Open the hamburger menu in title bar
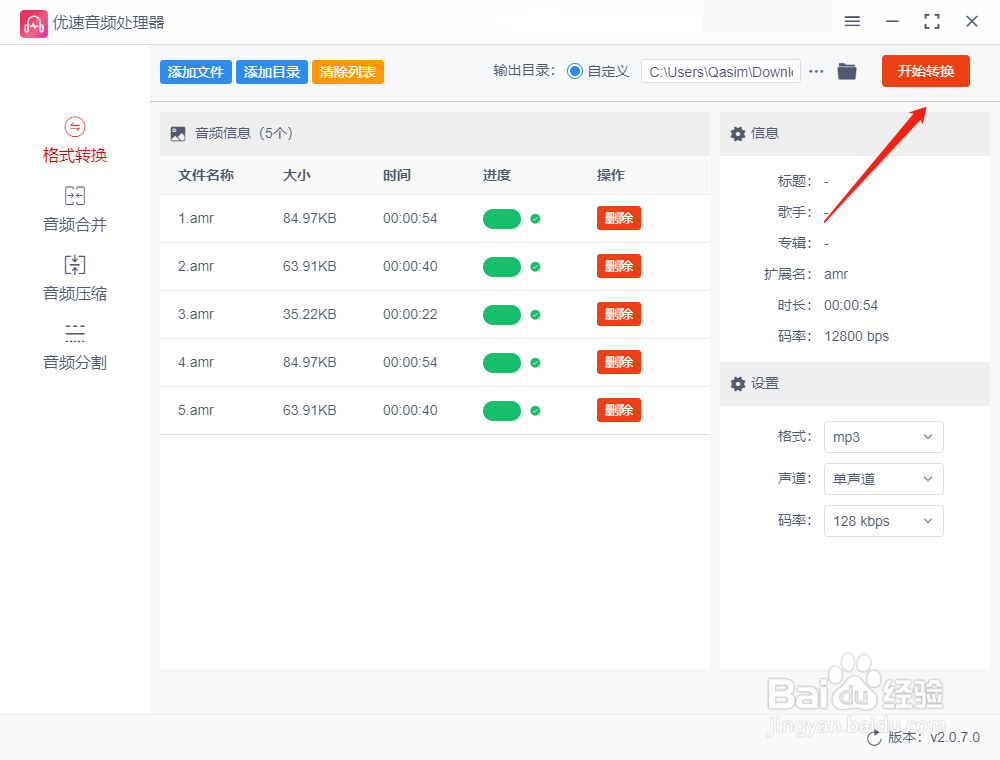 click(x=853, y=21)
